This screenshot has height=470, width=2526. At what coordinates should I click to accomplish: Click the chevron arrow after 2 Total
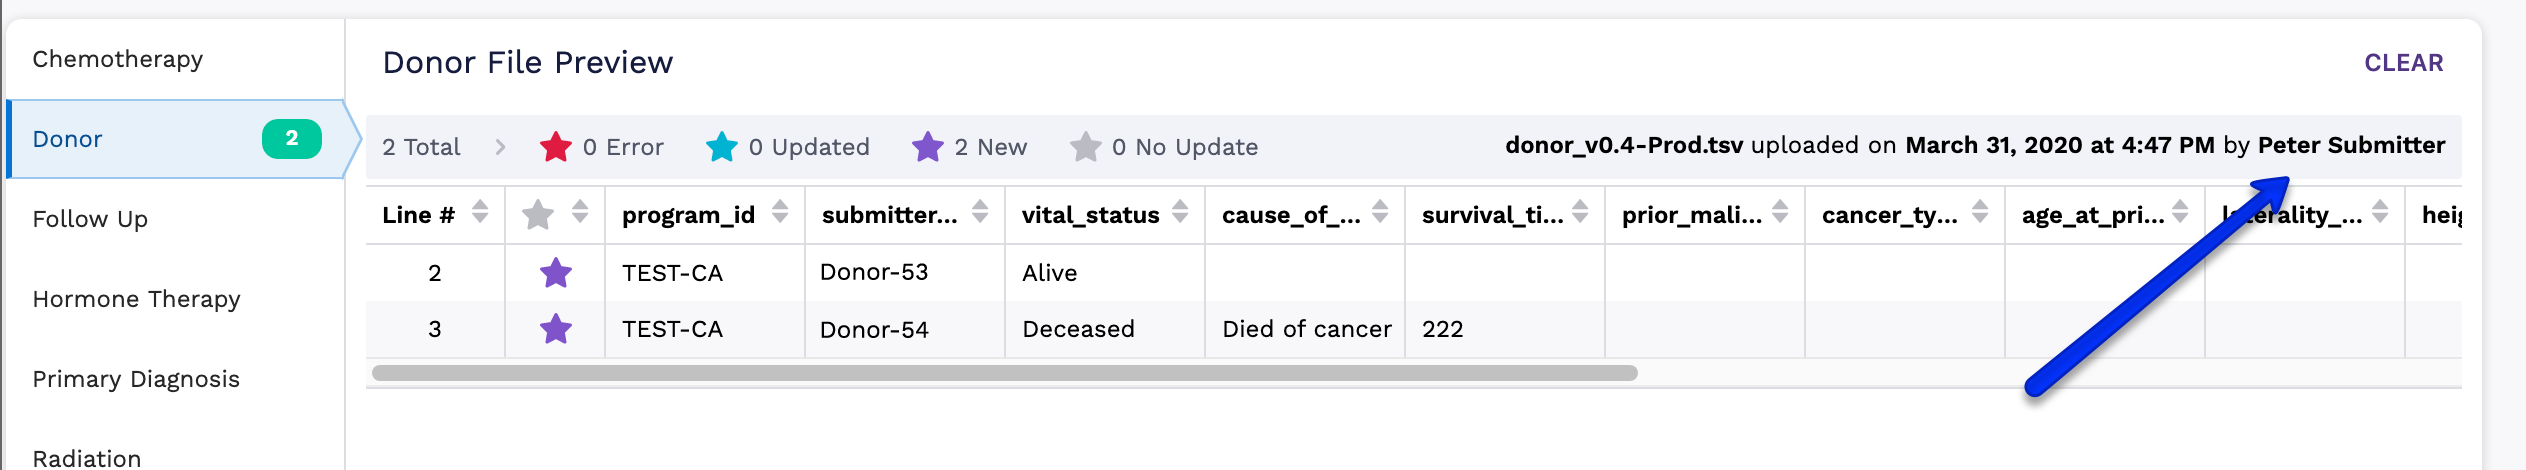pyautogui.click(x=500, y=147)
